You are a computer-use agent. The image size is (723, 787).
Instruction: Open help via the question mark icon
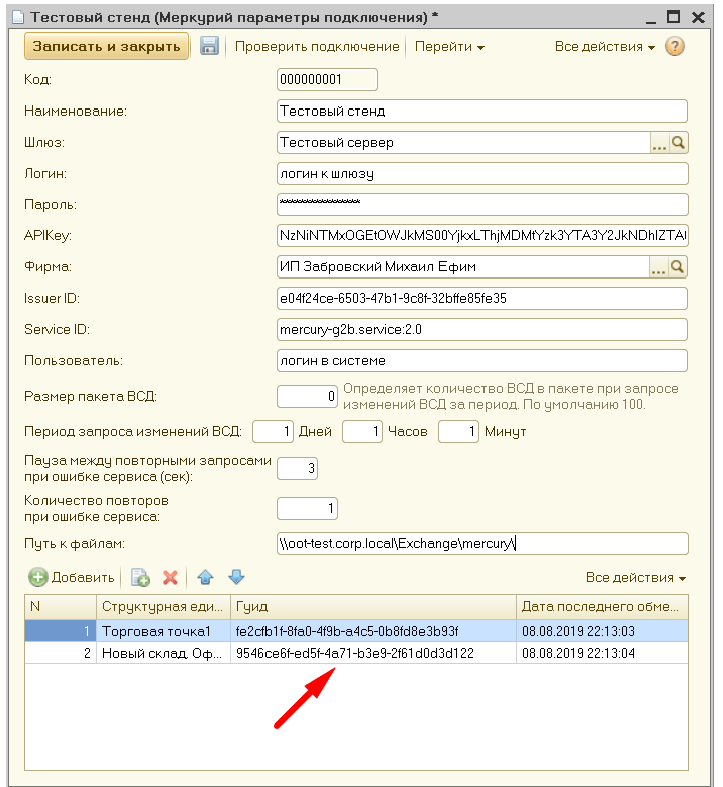click(x=675, y=47)
